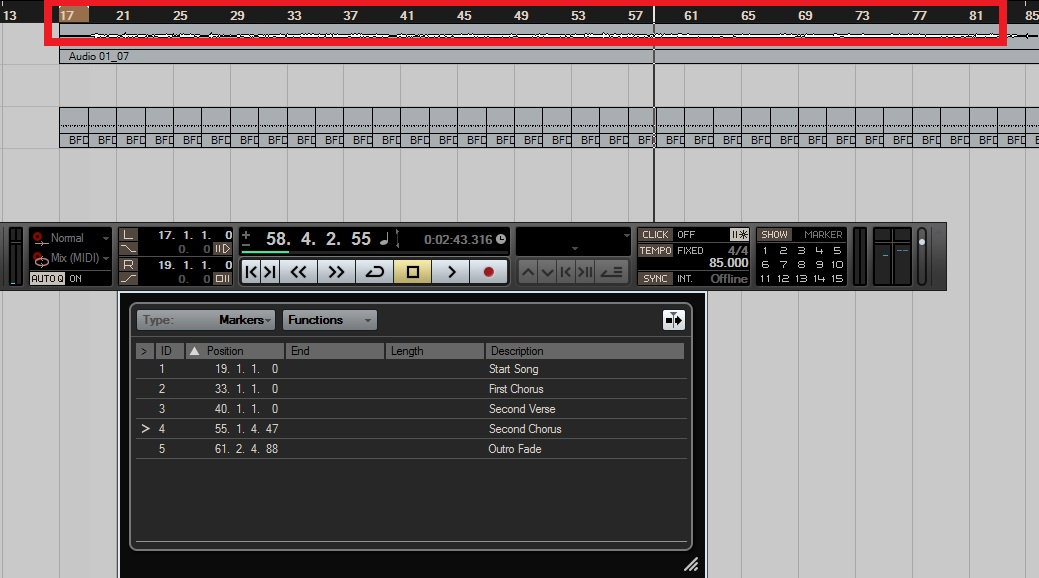Open the Functions dropdown menu
The height and width of the screenshot is (578, 1039).
coord(329,320)
